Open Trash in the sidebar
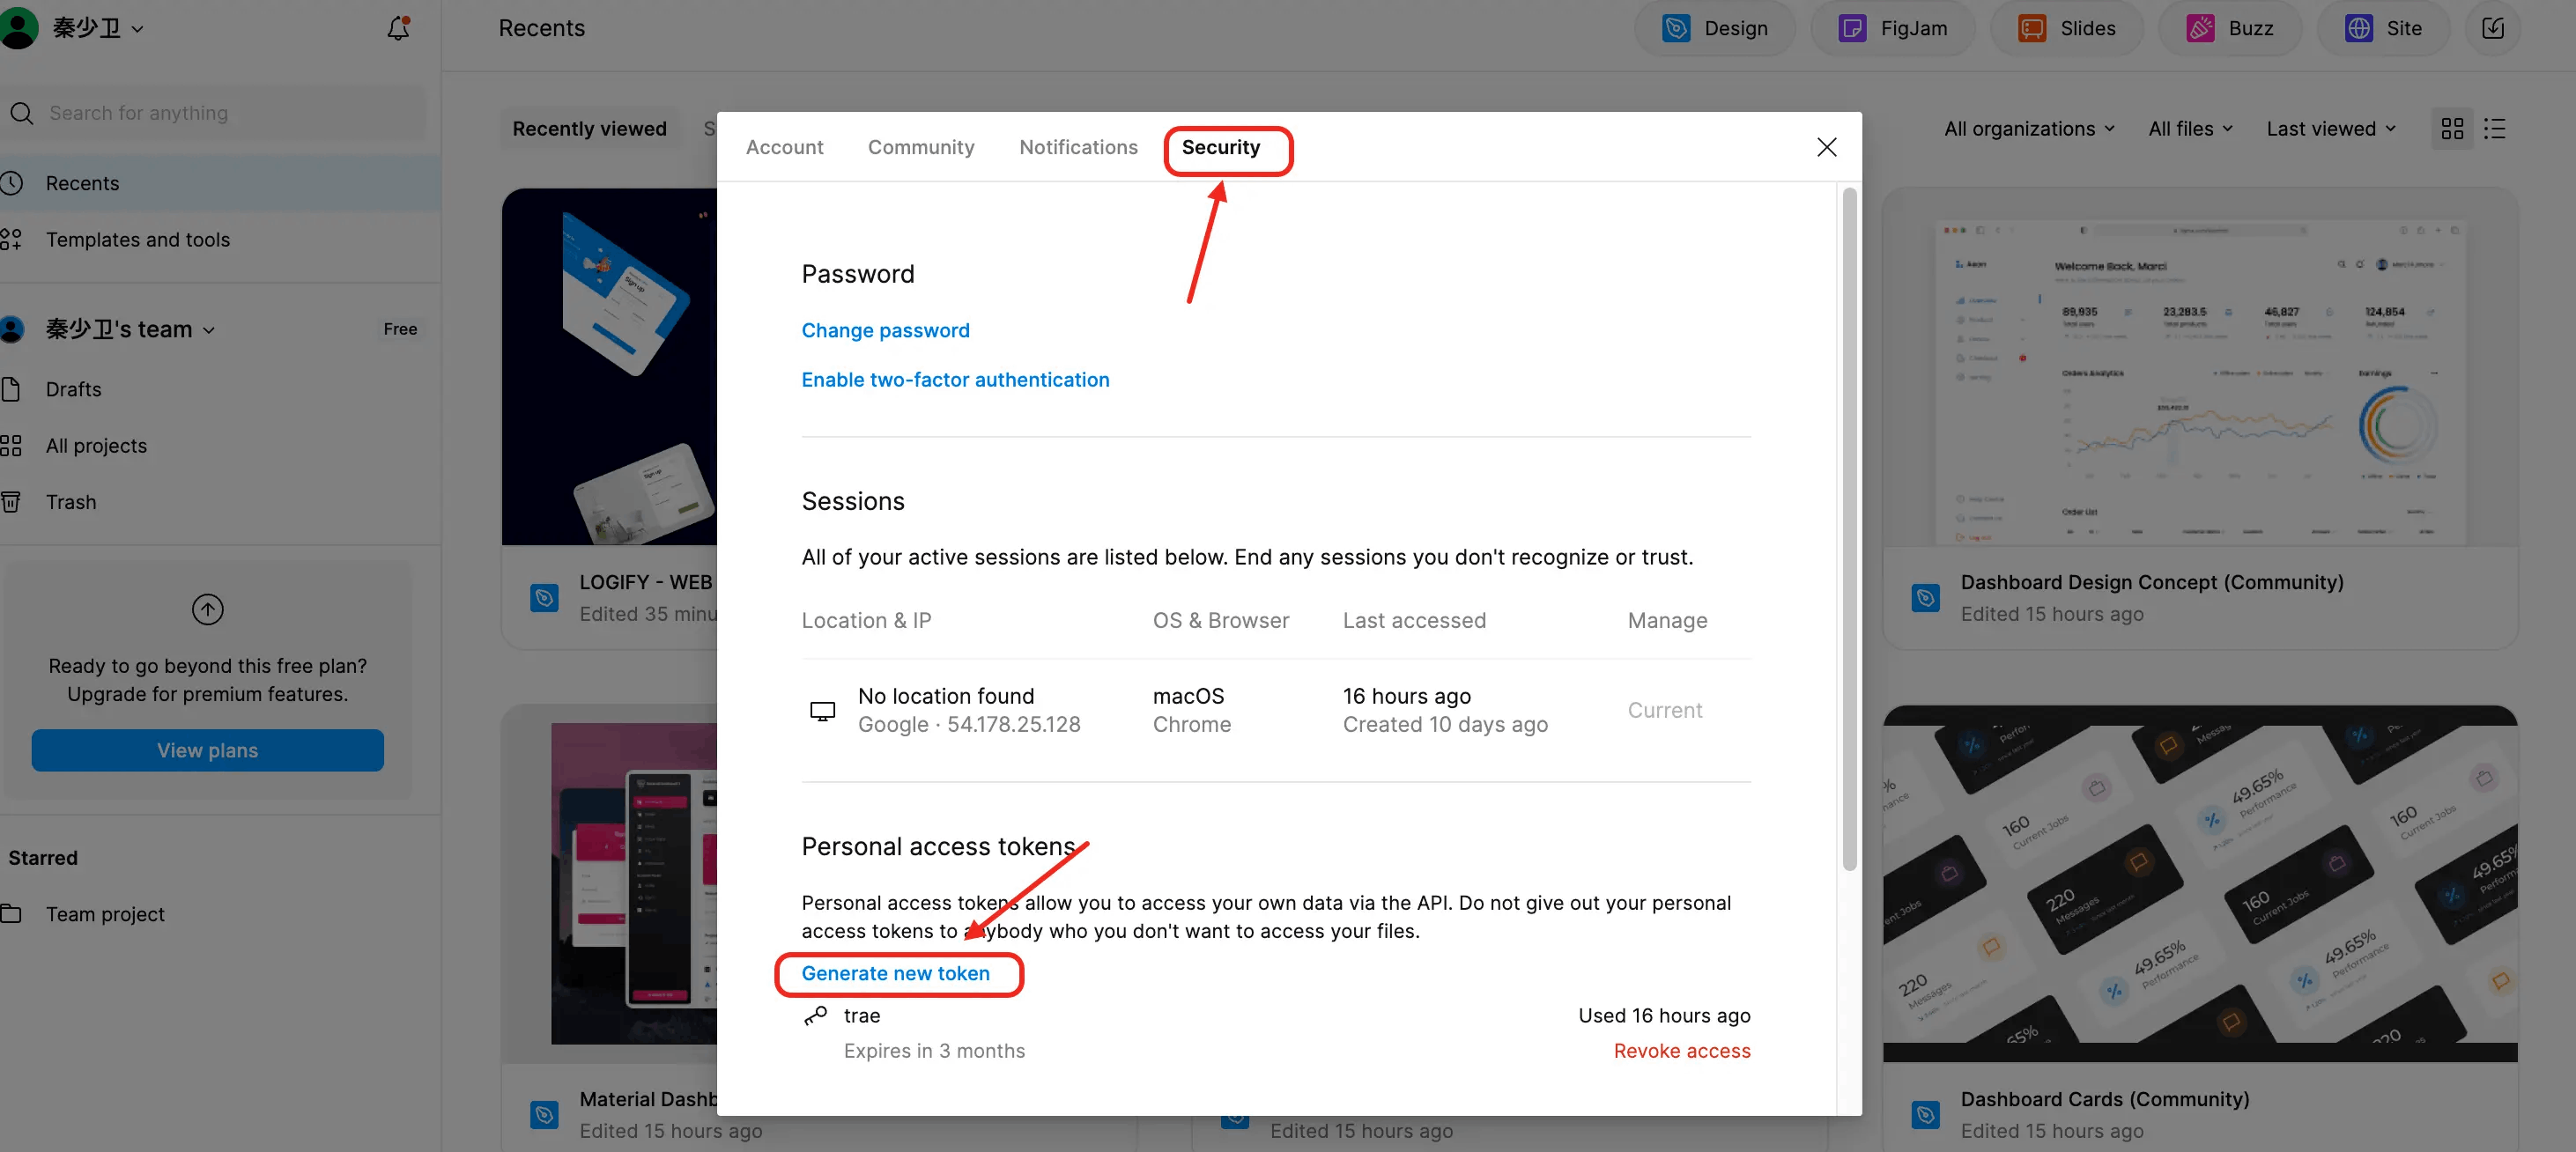 click(x=71, y=502)
